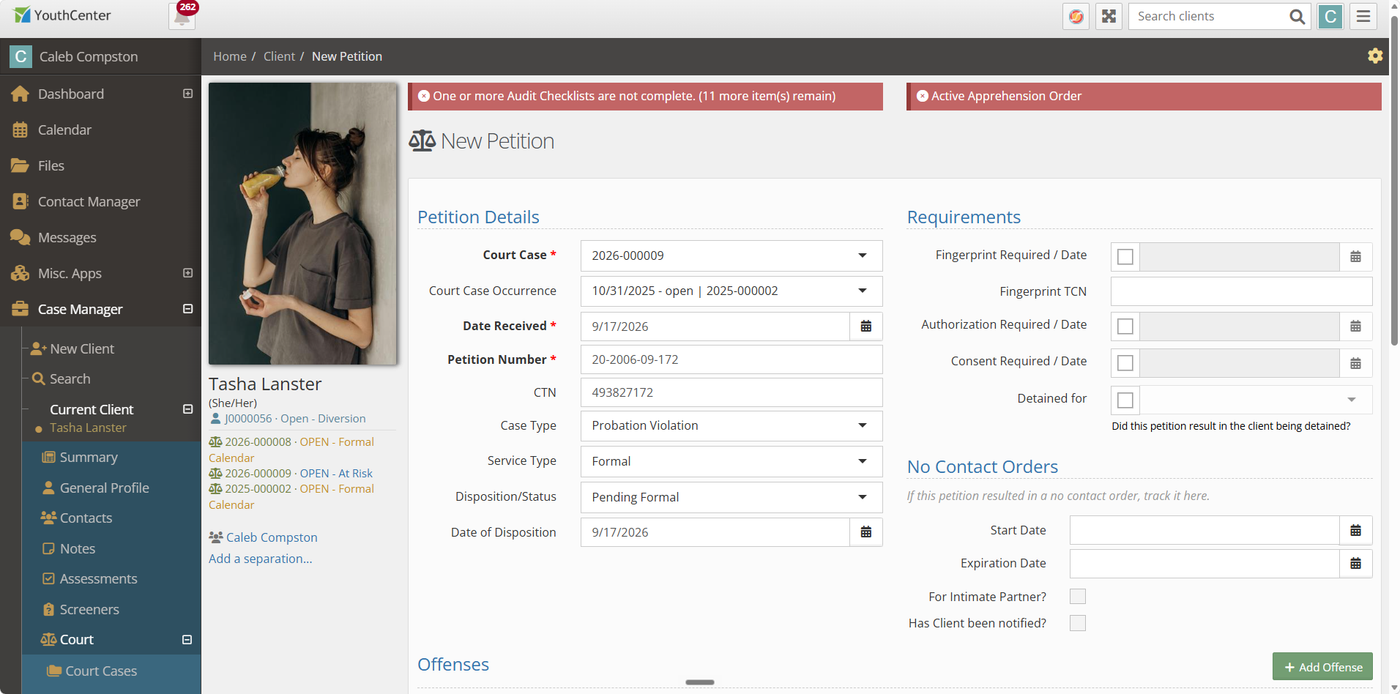Toggle fullscreen with the expand arrows icon

tap(1108, 16)
